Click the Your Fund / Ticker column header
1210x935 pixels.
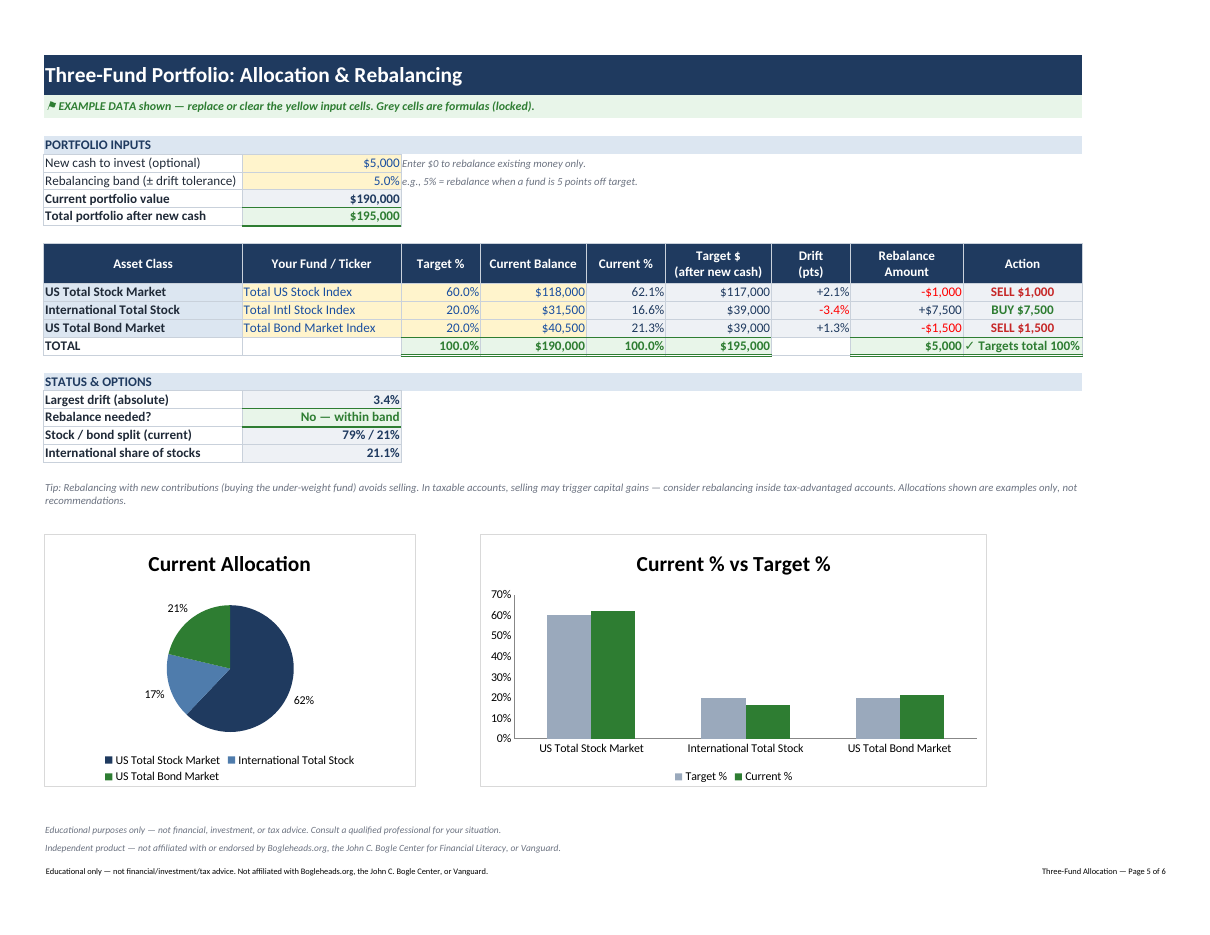pyautogui.click(x=322, y=264)
